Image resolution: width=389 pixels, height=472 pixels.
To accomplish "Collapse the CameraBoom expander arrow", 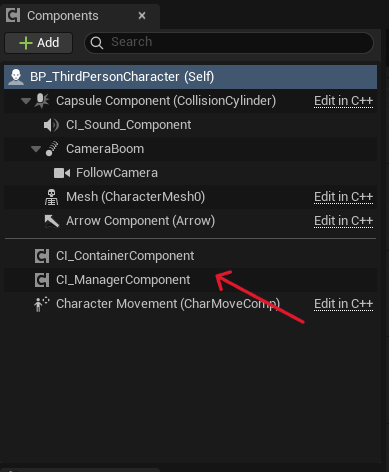I will click(x=36, y=149).
